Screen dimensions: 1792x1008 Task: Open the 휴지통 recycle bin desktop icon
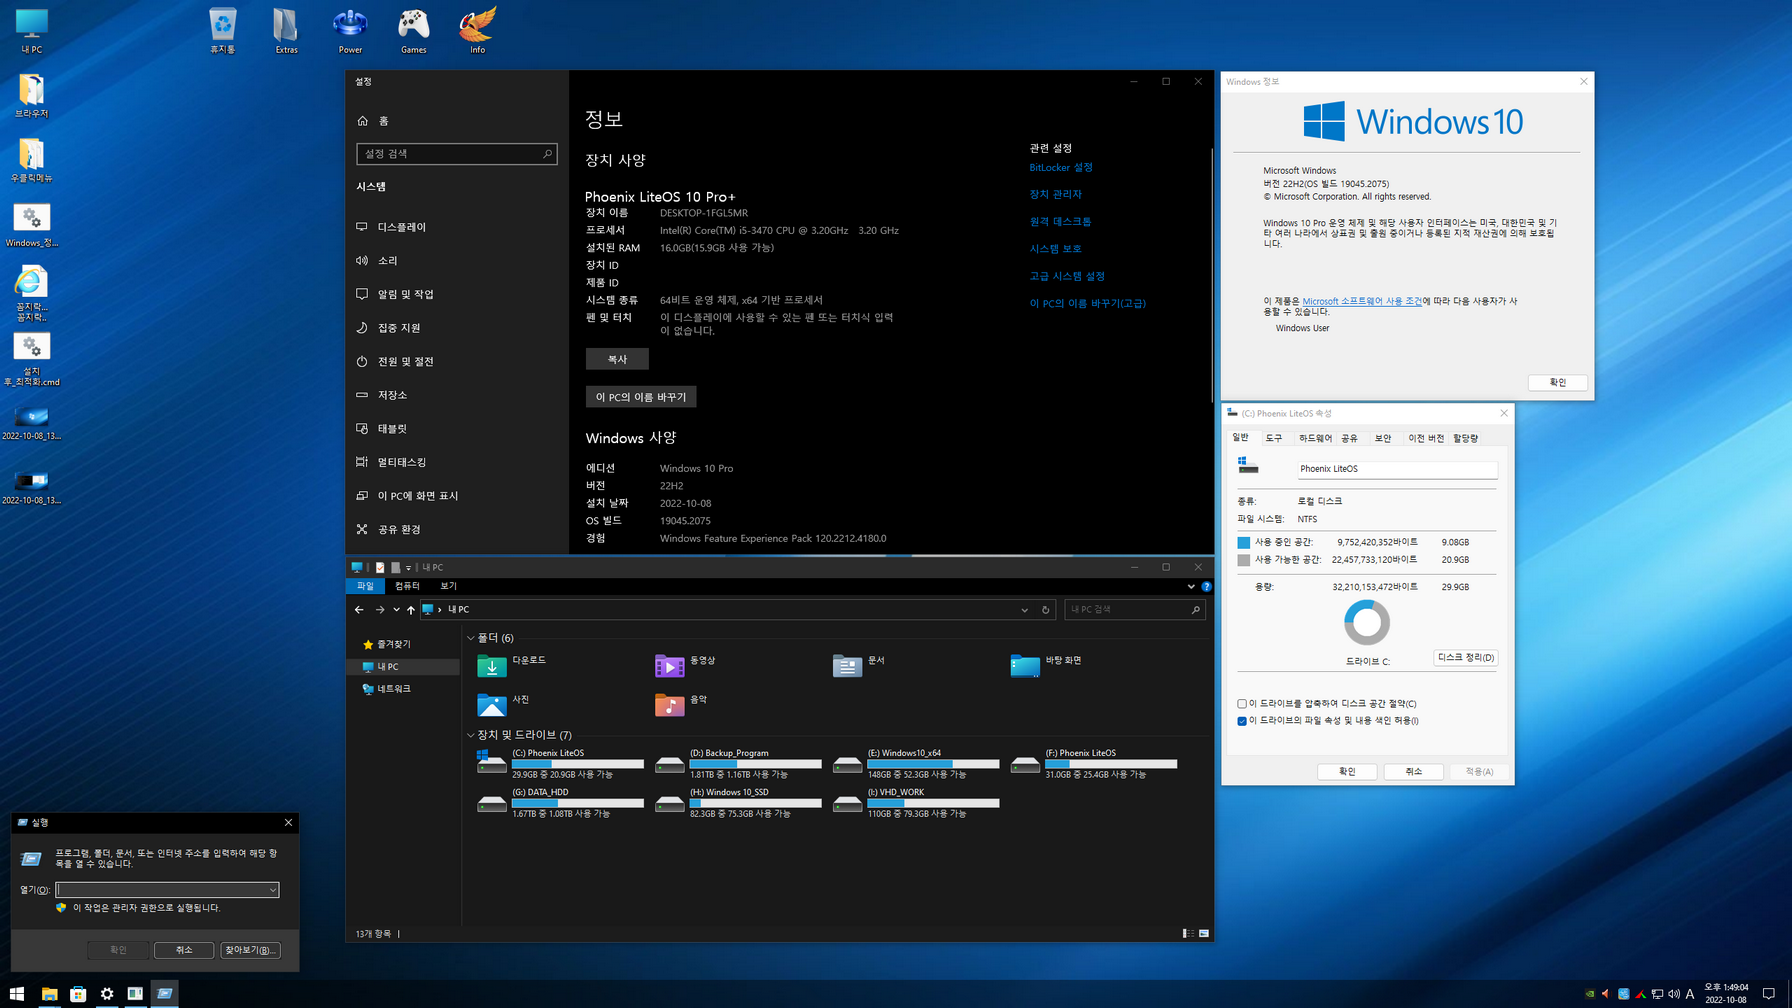222,30
